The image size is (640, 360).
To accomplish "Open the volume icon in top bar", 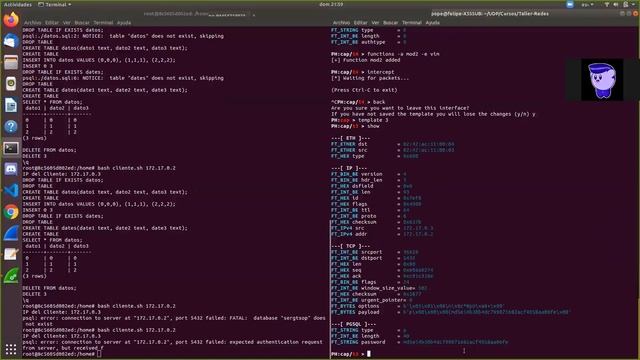I will coord(616,4).
